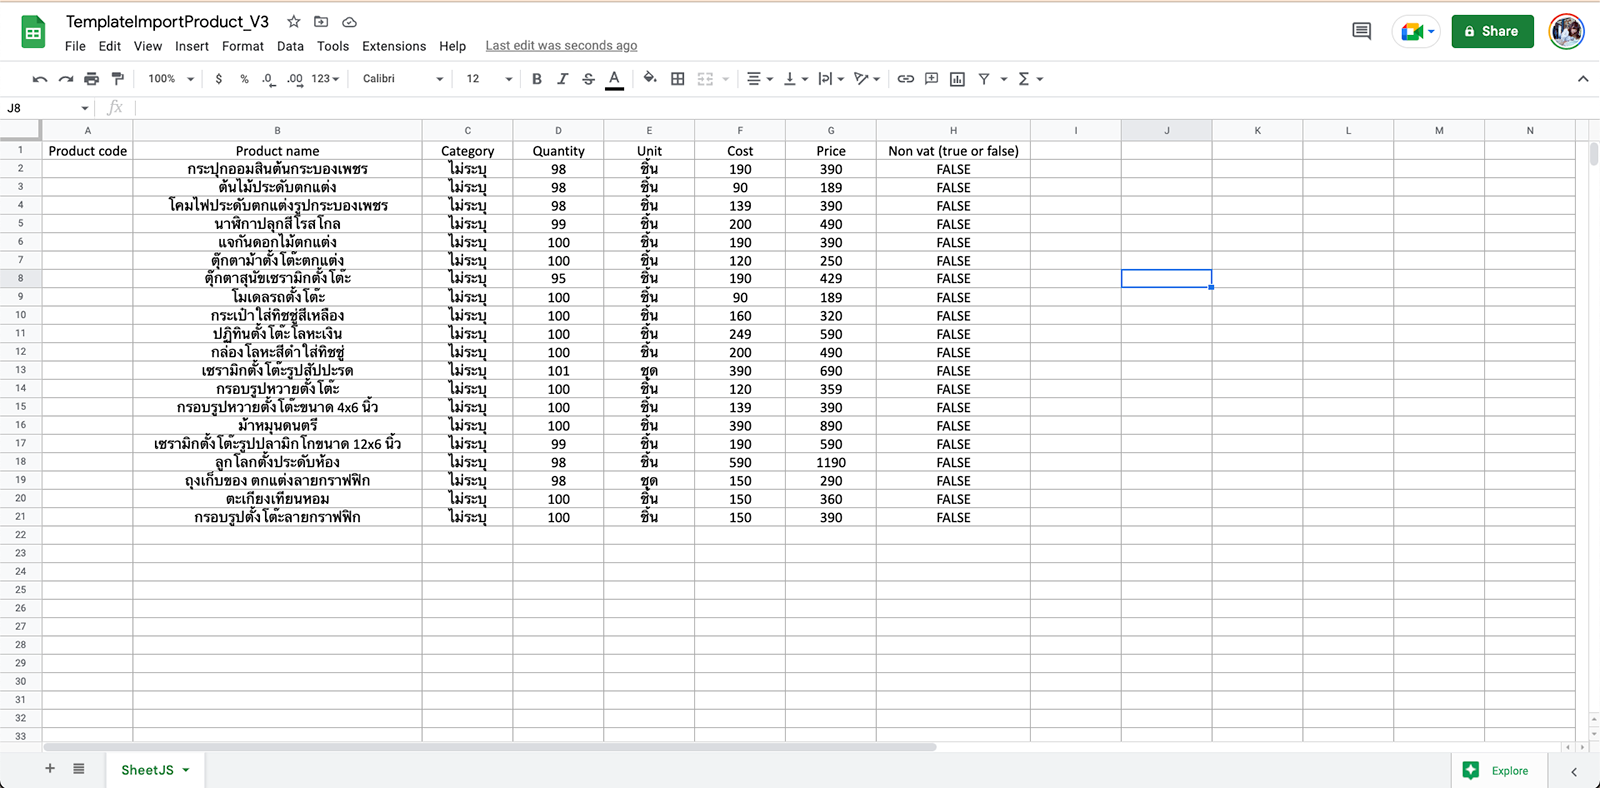Insert a link
The width and height of the screenshot is (1600, 788).
(x=906, y=79)
